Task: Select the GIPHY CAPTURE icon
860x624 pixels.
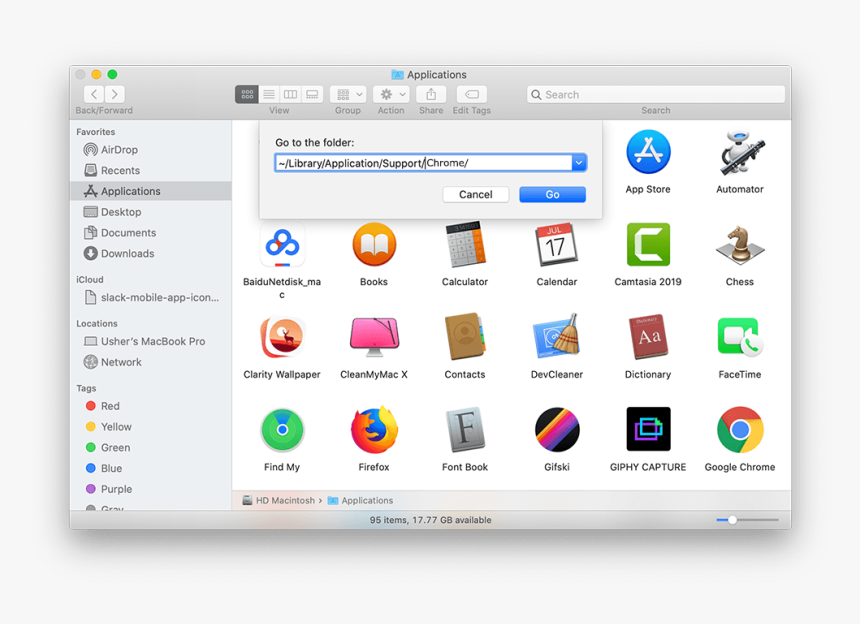Action: [648, 429]
